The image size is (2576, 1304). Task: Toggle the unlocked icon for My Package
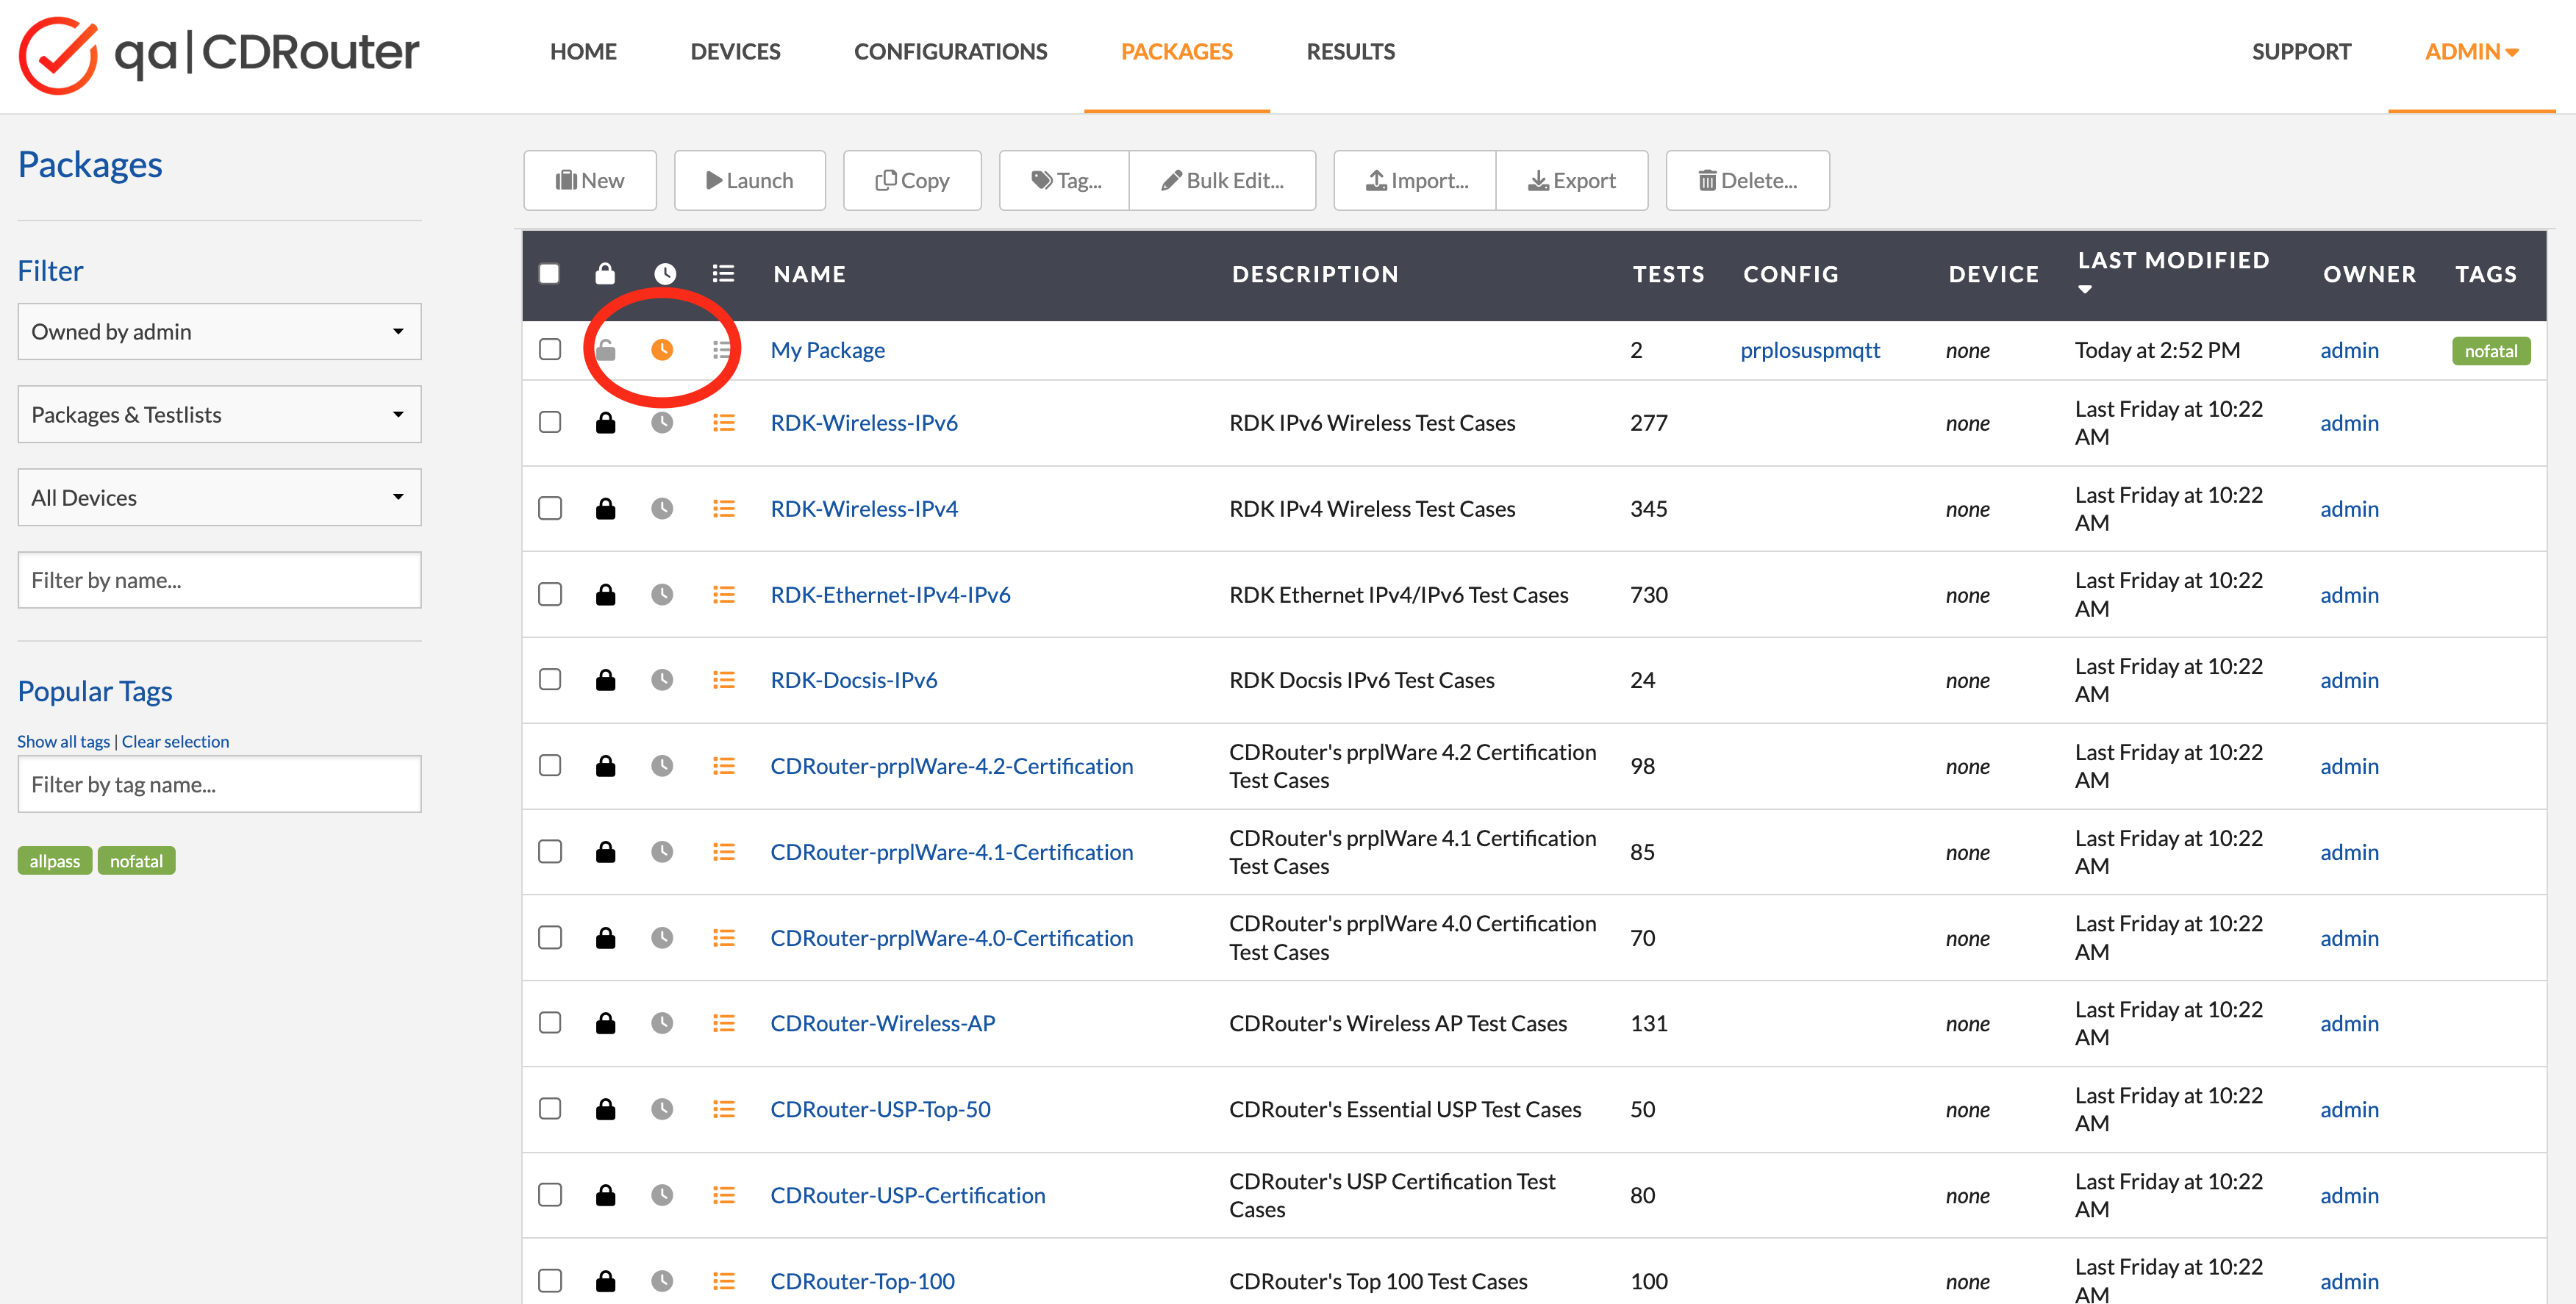[605, 350]
